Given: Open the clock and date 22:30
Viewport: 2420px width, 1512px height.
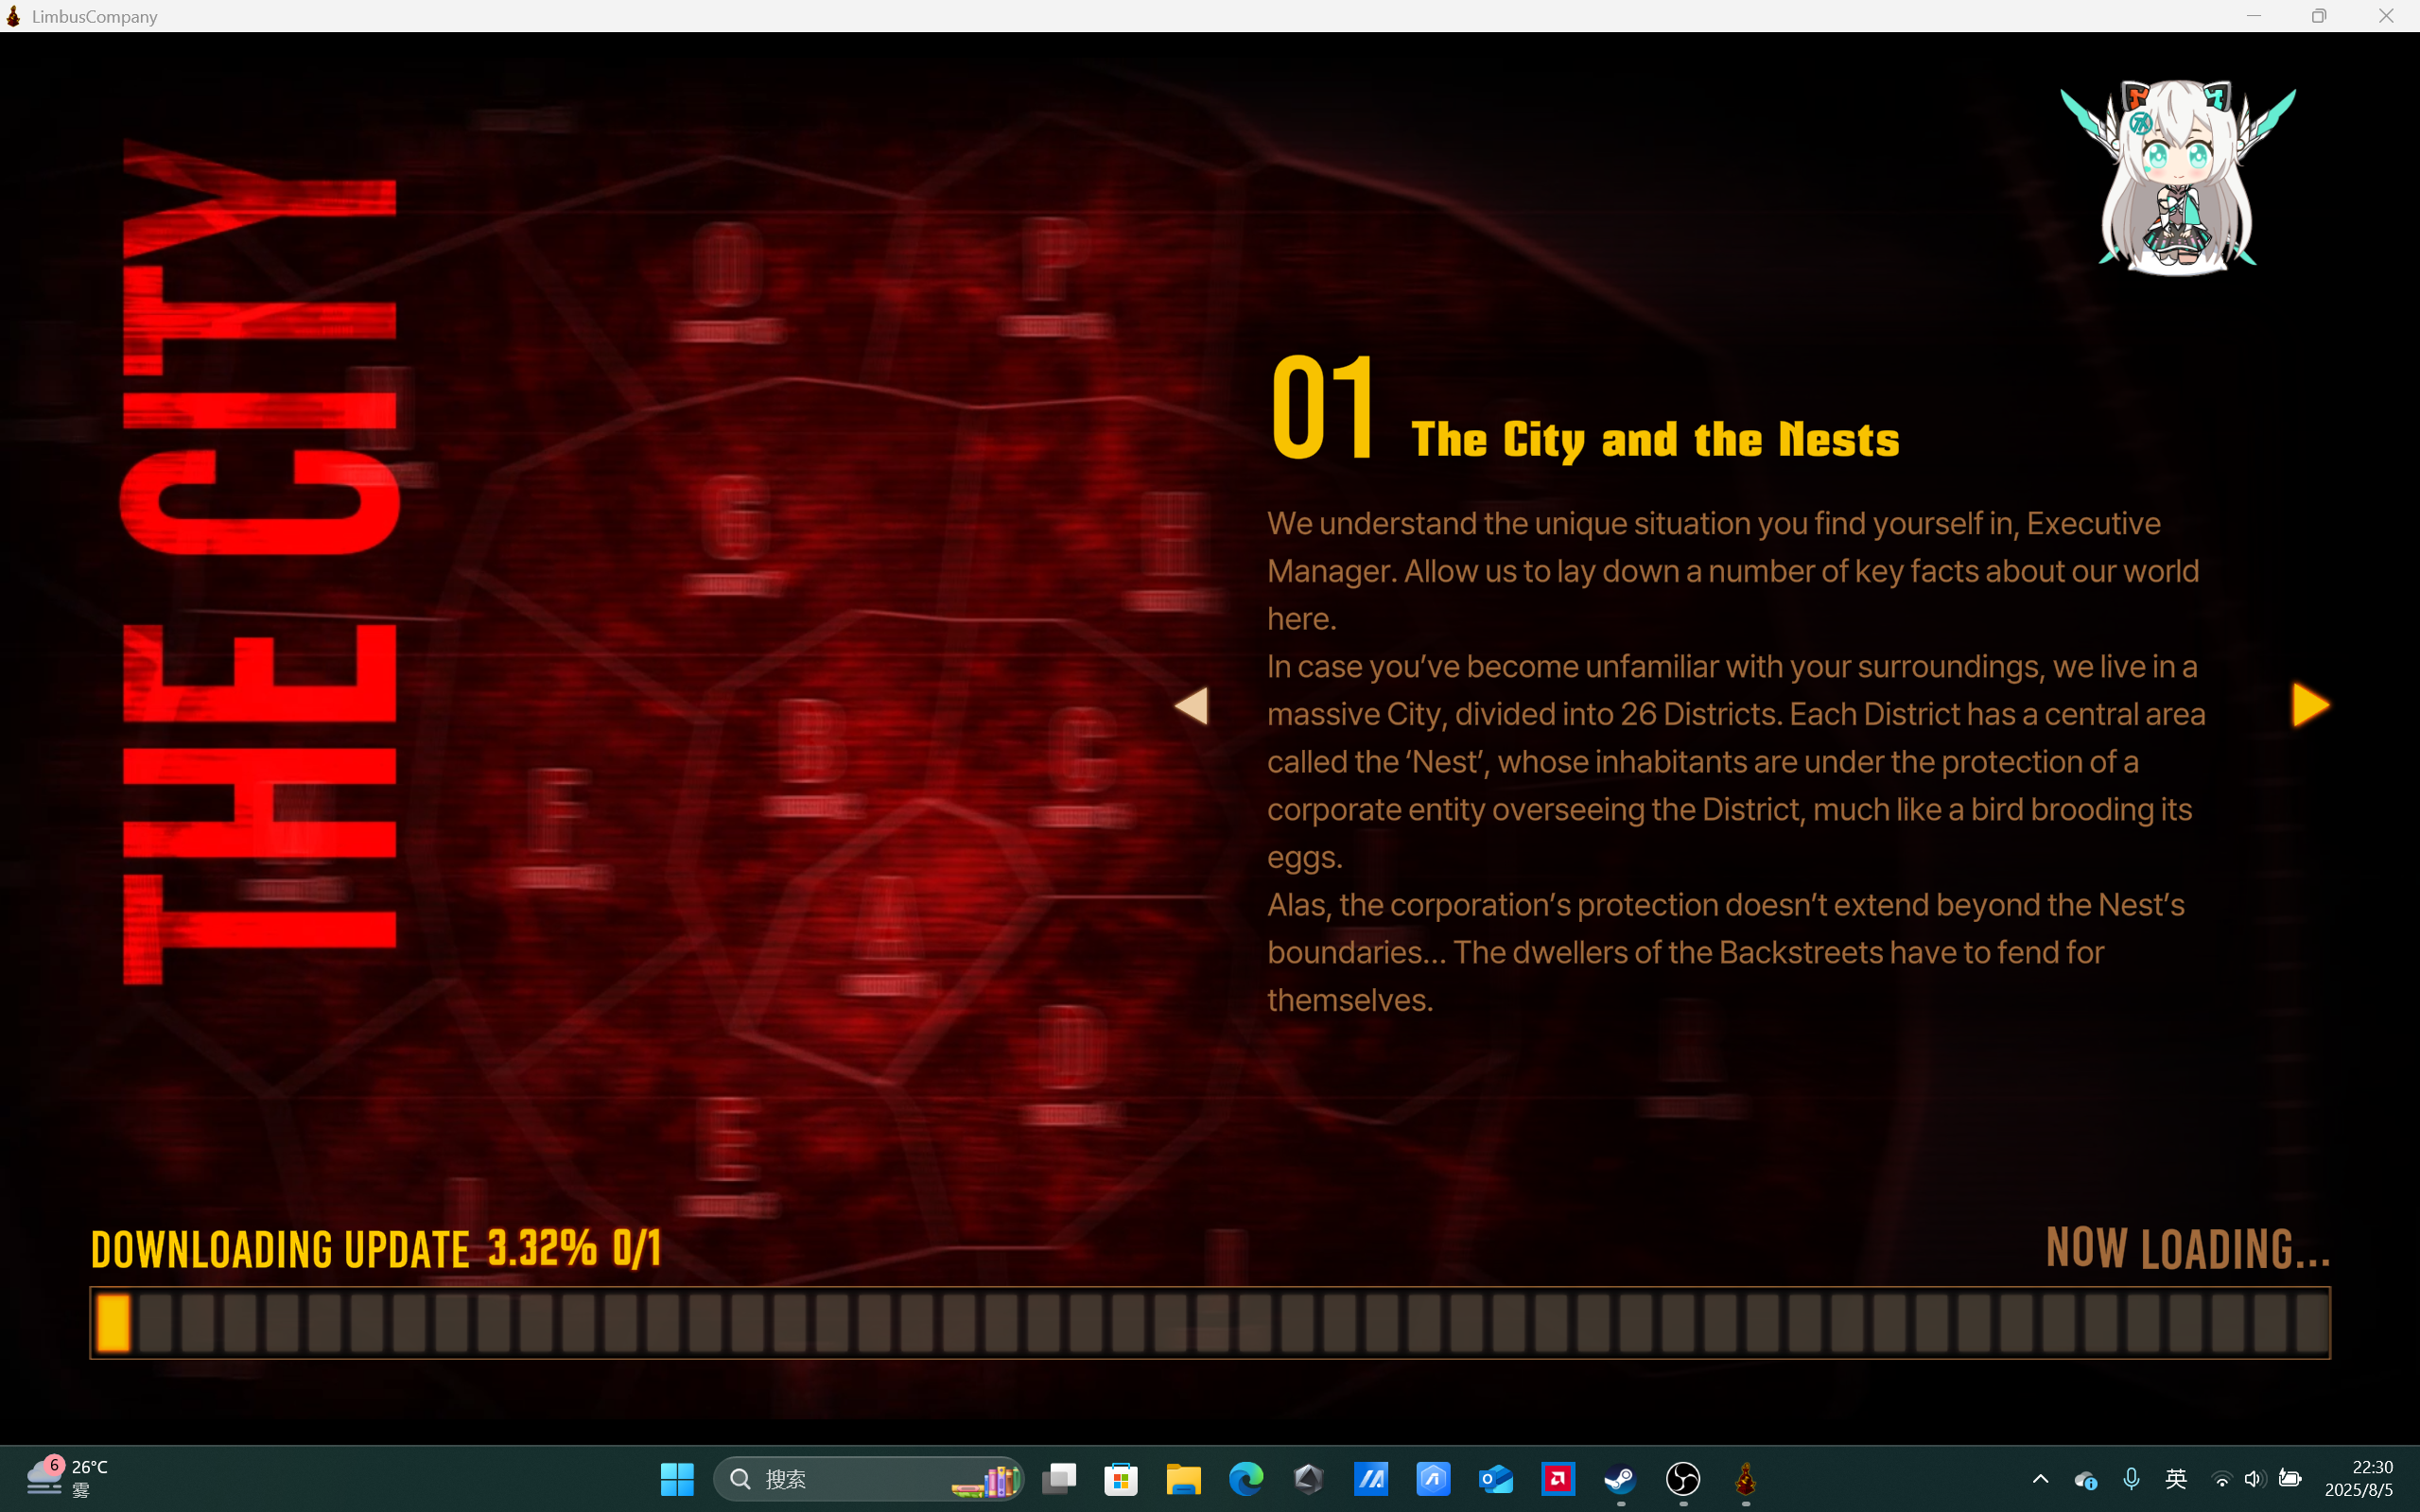Looking at the screenshot, I should pyautogui.click(x=2359, y=1478).
